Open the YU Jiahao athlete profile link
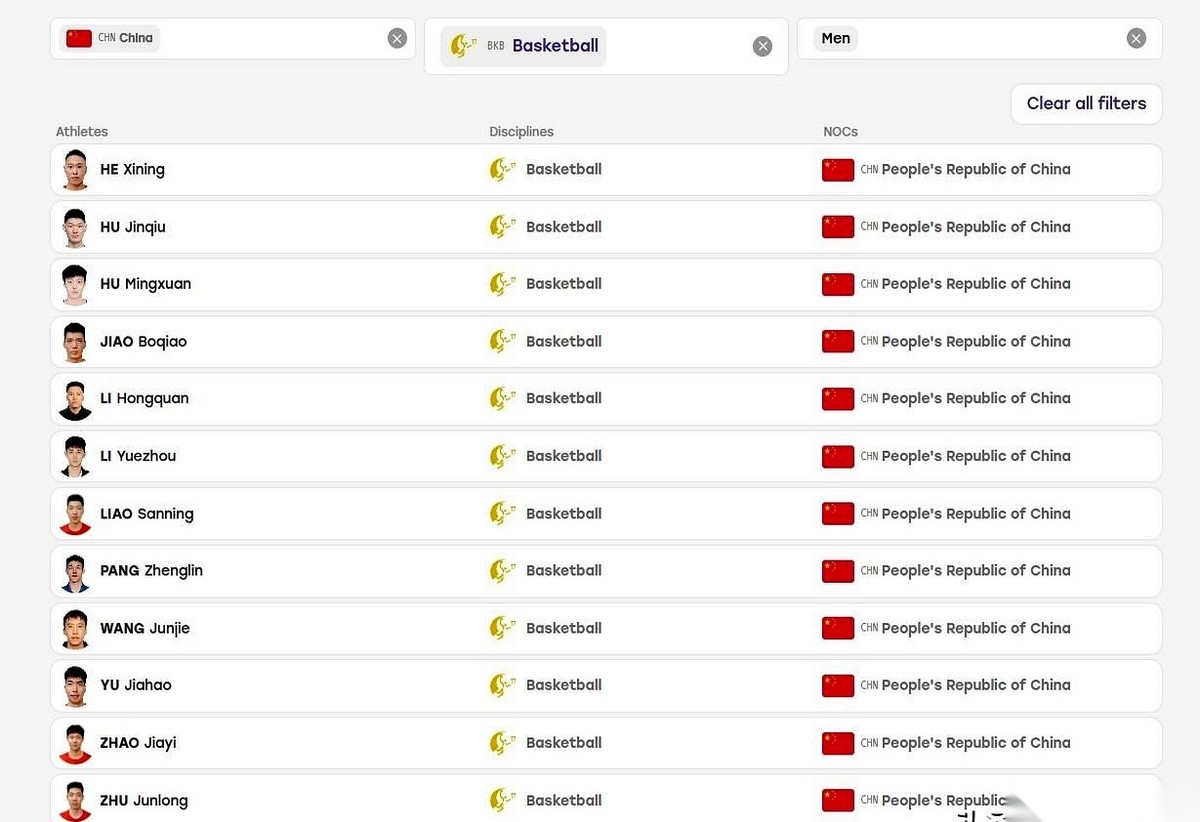The width and height of the screenshot is (1200, 822). tap(135, 685)
